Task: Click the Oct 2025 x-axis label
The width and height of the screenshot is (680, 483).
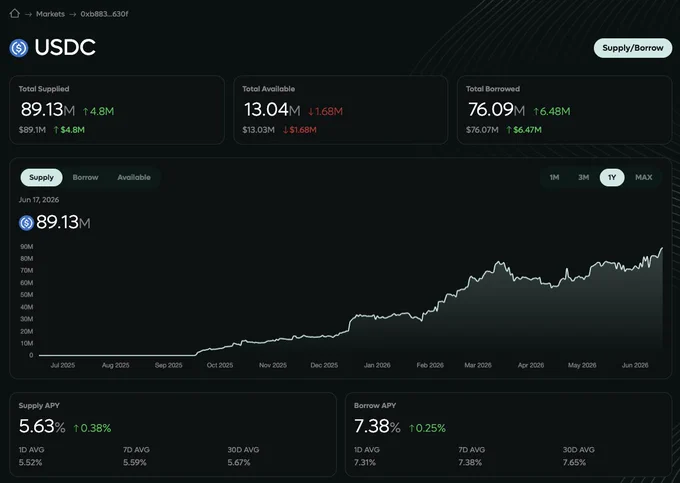Action: coord(220,366)
